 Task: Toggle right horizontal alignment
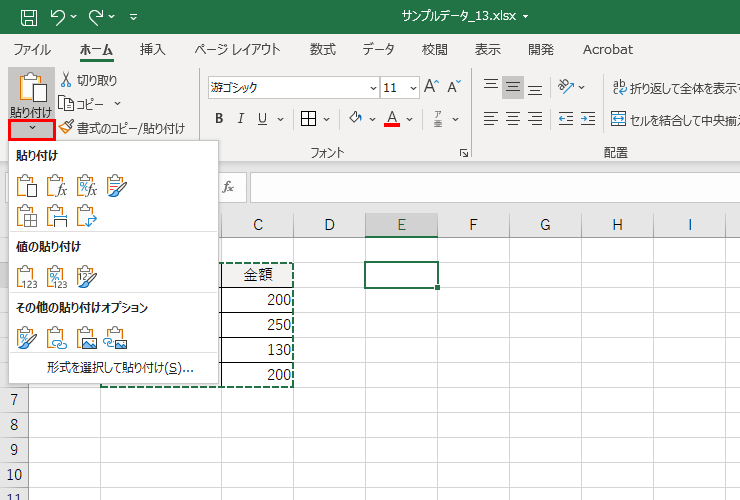(535, 119)
